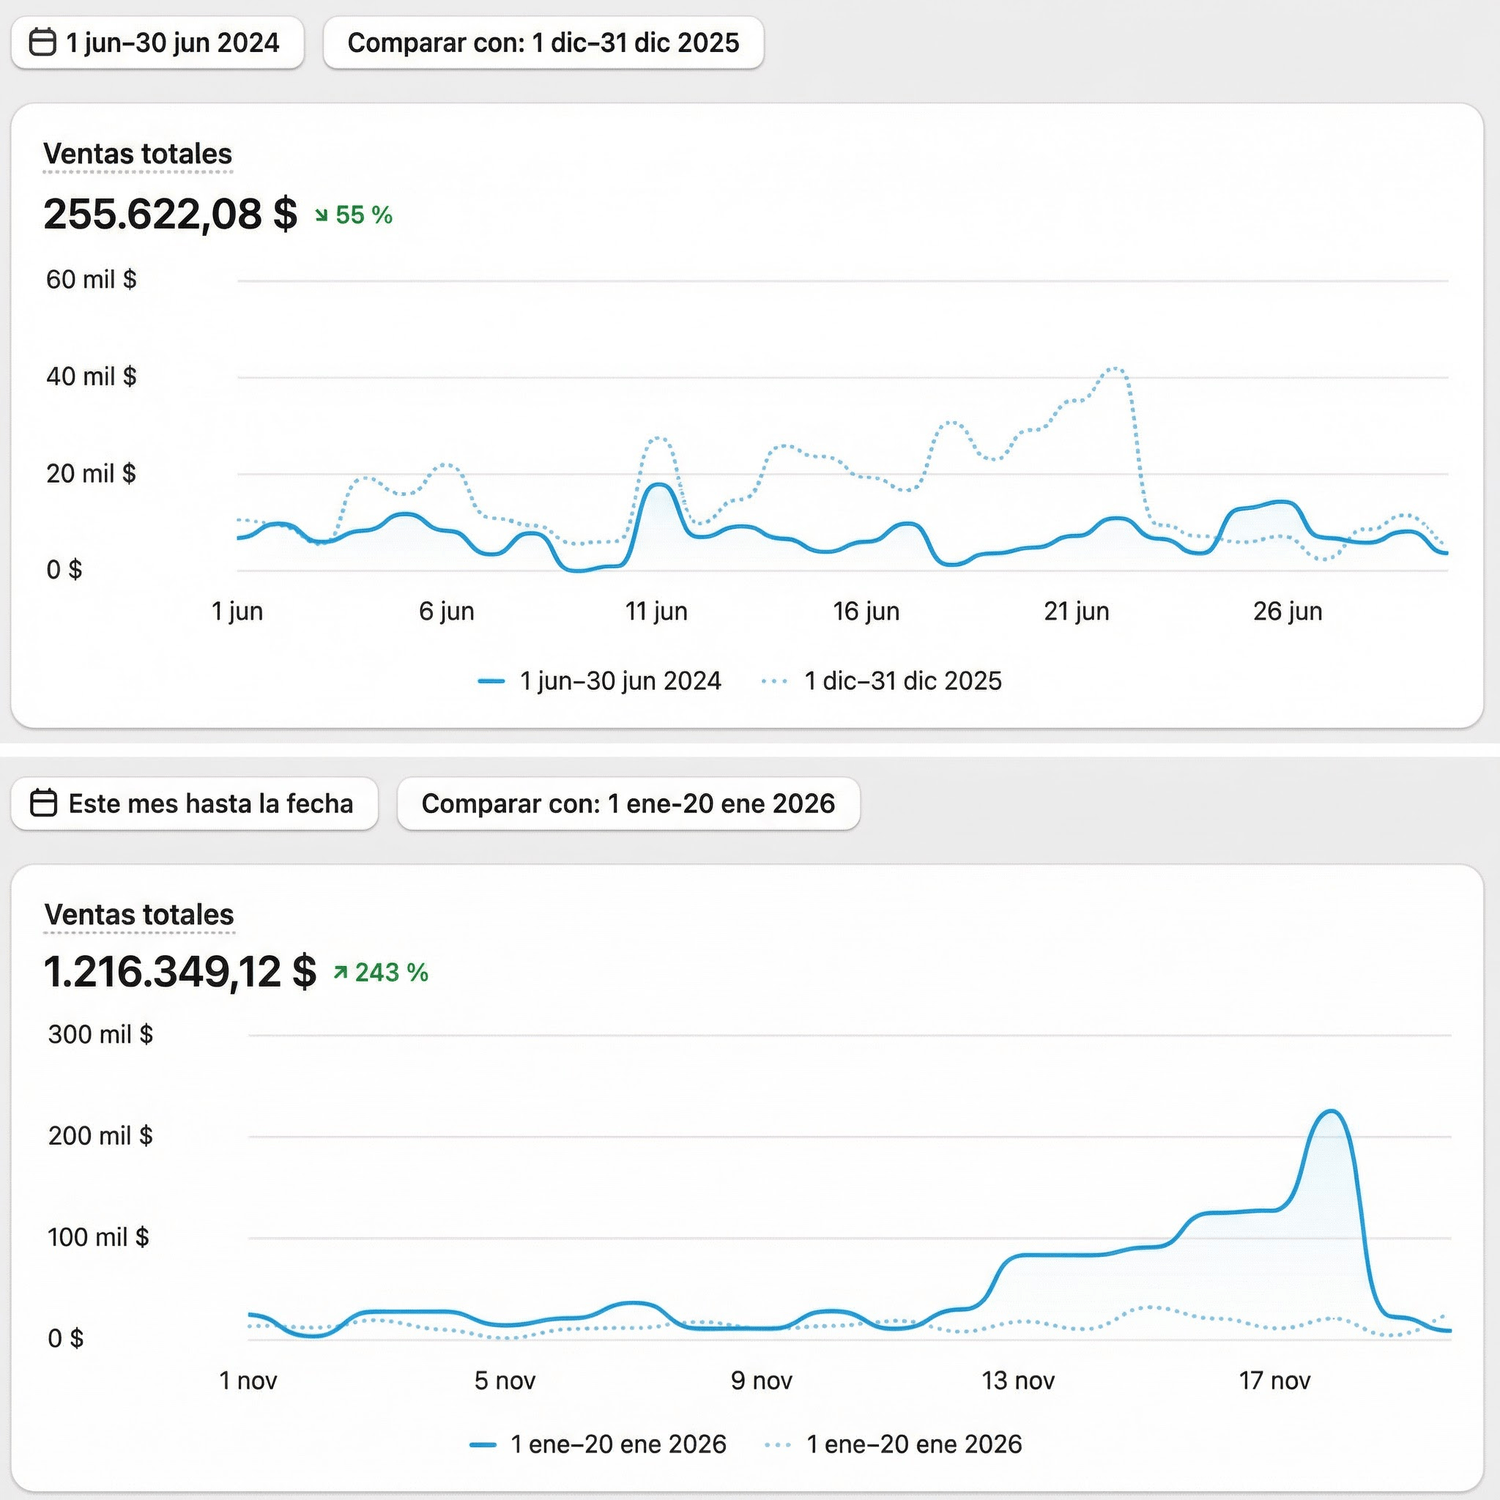
Task: Click "Ventas totales" title above 1.216.349,12 $
Action: [x=139, y=914]
